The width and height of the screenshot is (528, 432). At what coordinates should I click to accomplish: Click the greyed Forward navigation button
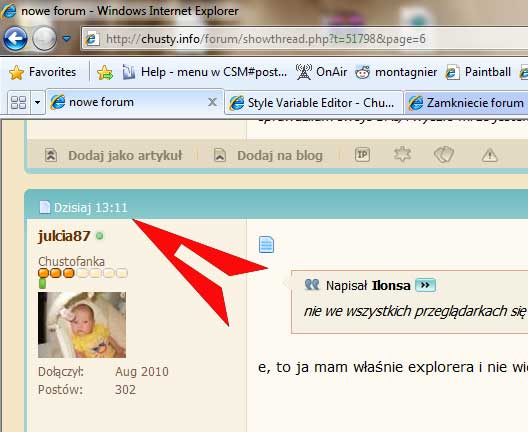(44, 39)
